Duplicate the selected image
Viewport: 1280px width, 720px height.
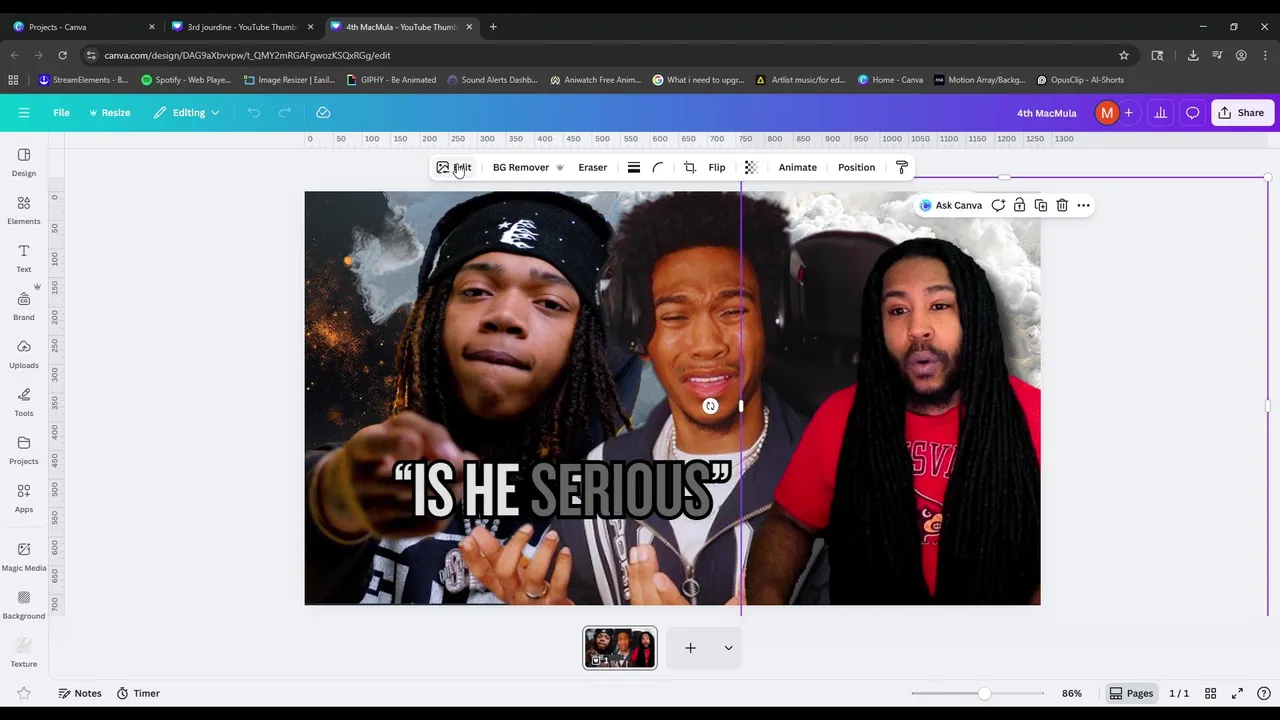click(x=1041, y=205)
